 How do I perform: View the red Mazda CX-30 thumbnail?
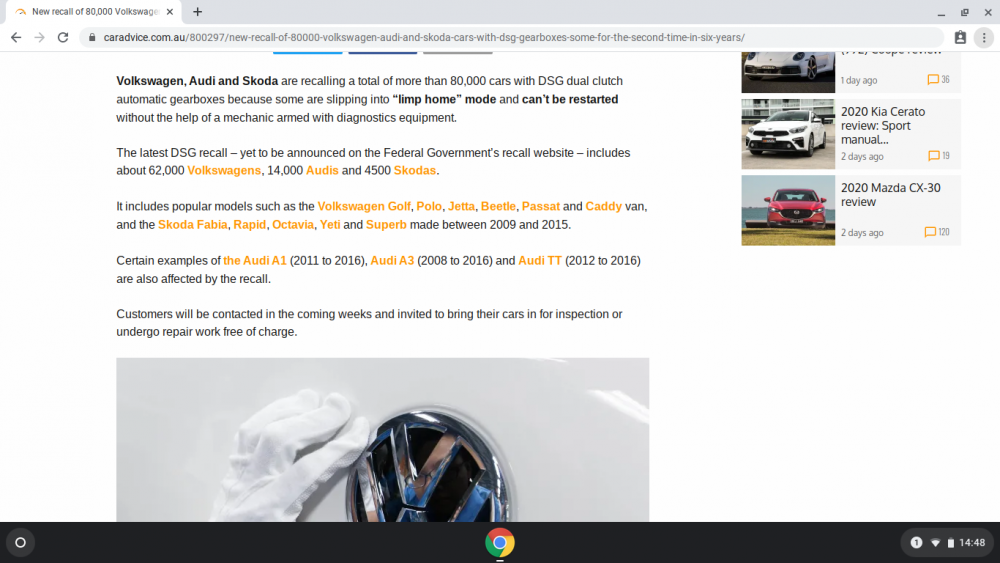(788, 210)
